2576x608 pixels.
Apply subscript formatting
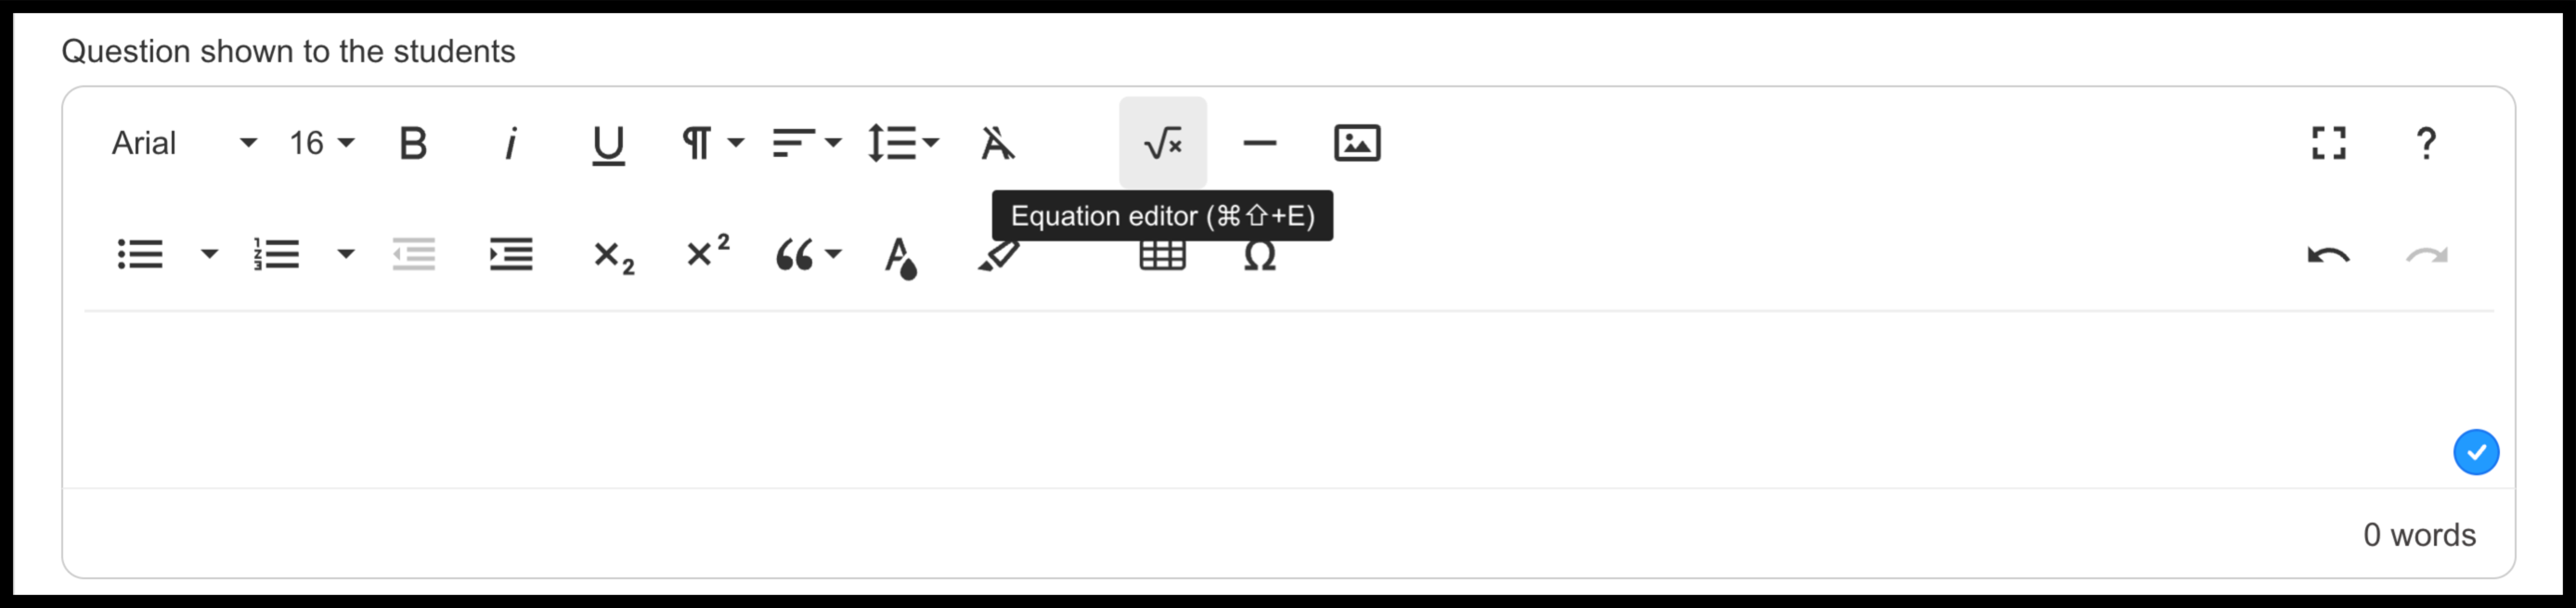coord(613,256)
